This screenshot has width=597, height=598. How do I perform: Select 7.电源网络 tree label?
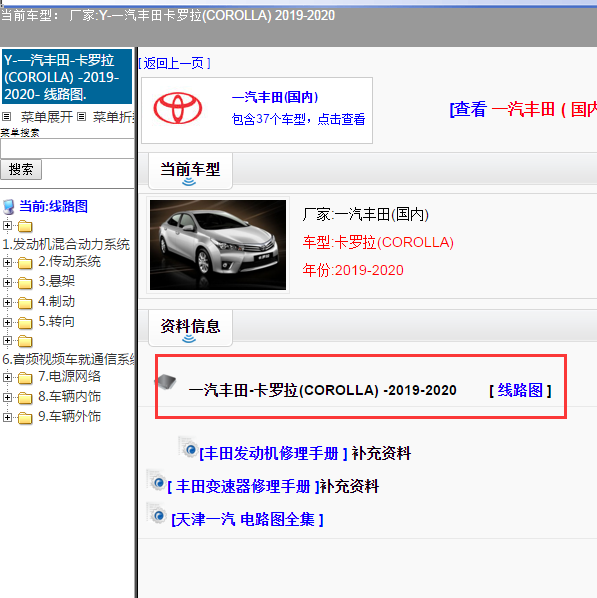(69, 377)
